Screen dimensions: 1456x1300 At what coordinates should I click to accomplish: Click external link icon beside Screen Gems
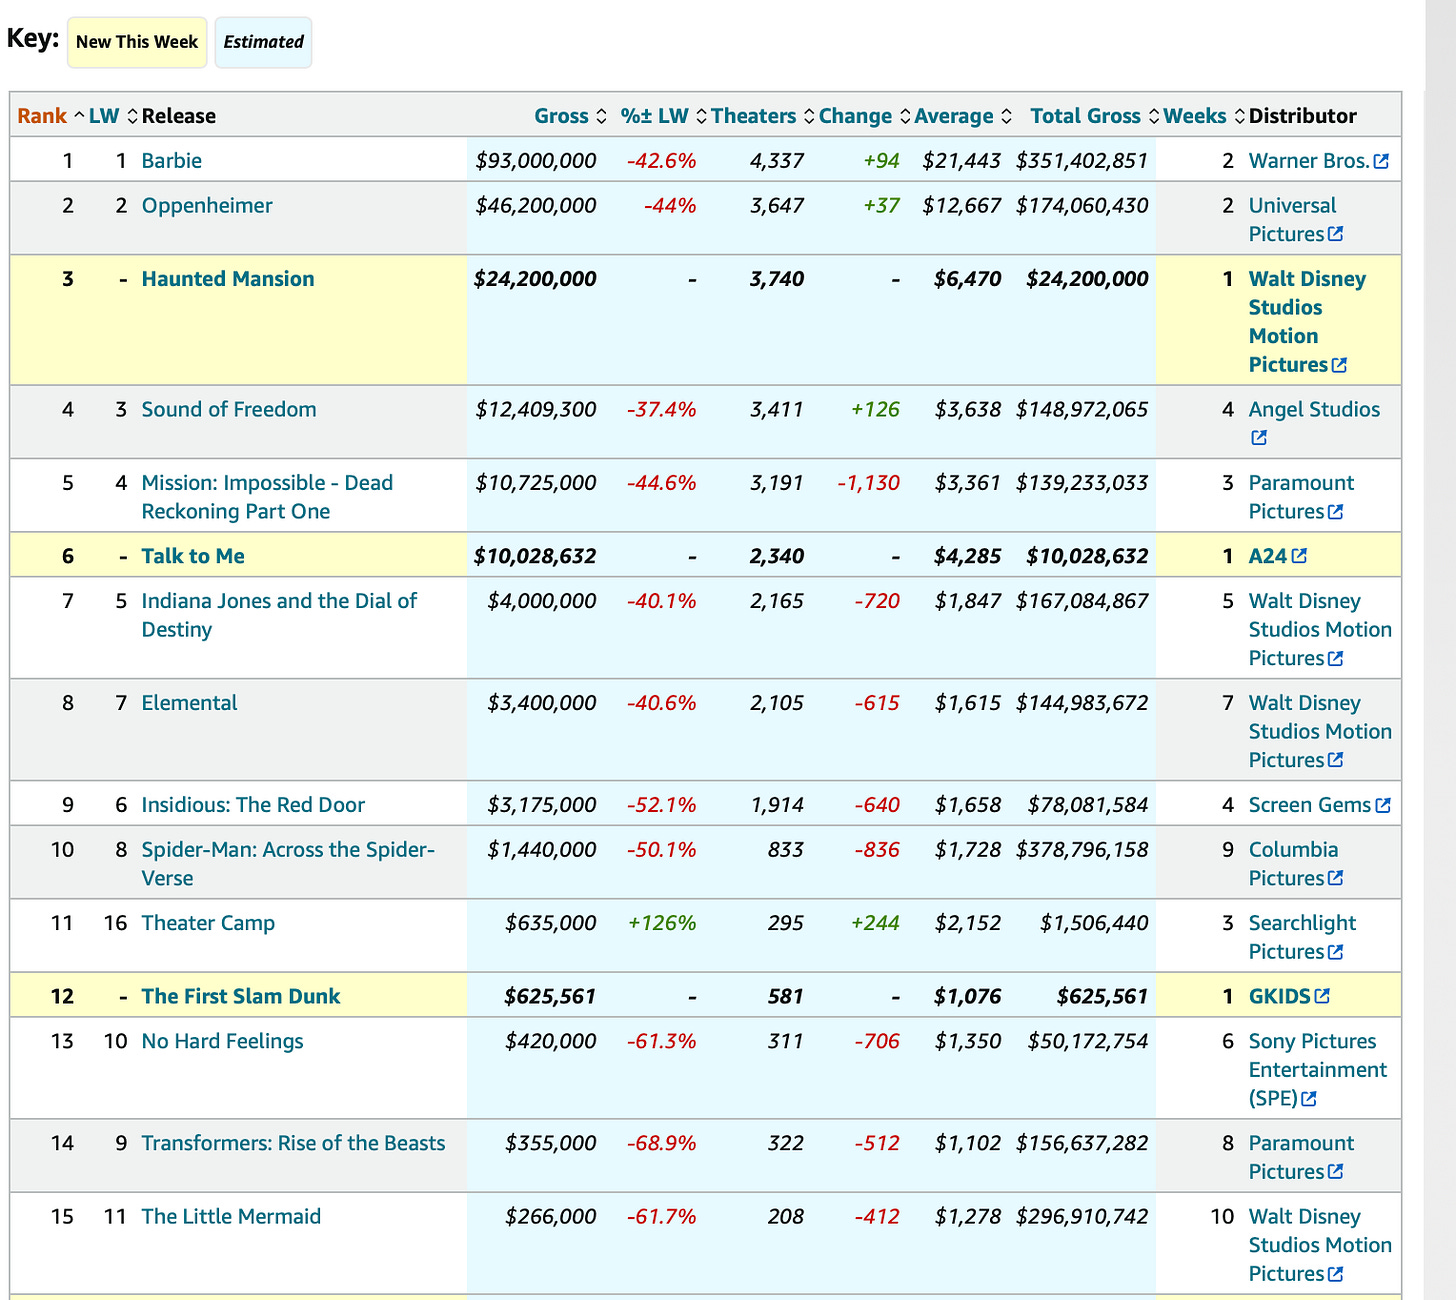click(x=1383, y=805)
